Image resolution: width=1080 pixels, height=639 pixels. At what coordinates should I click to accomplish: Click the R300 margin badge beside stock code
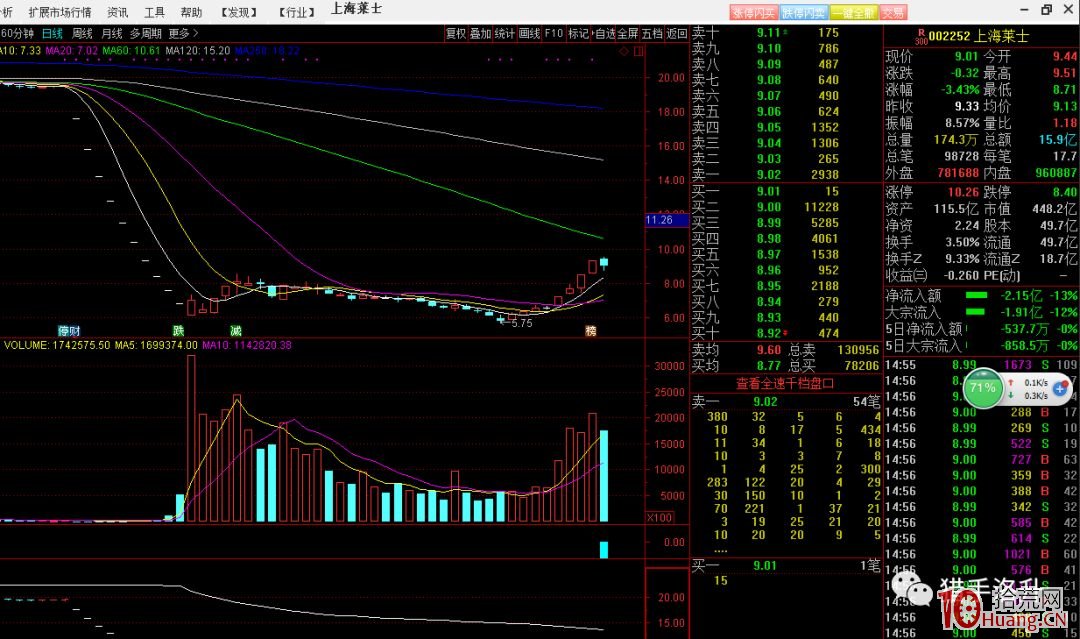coord(918,36)
